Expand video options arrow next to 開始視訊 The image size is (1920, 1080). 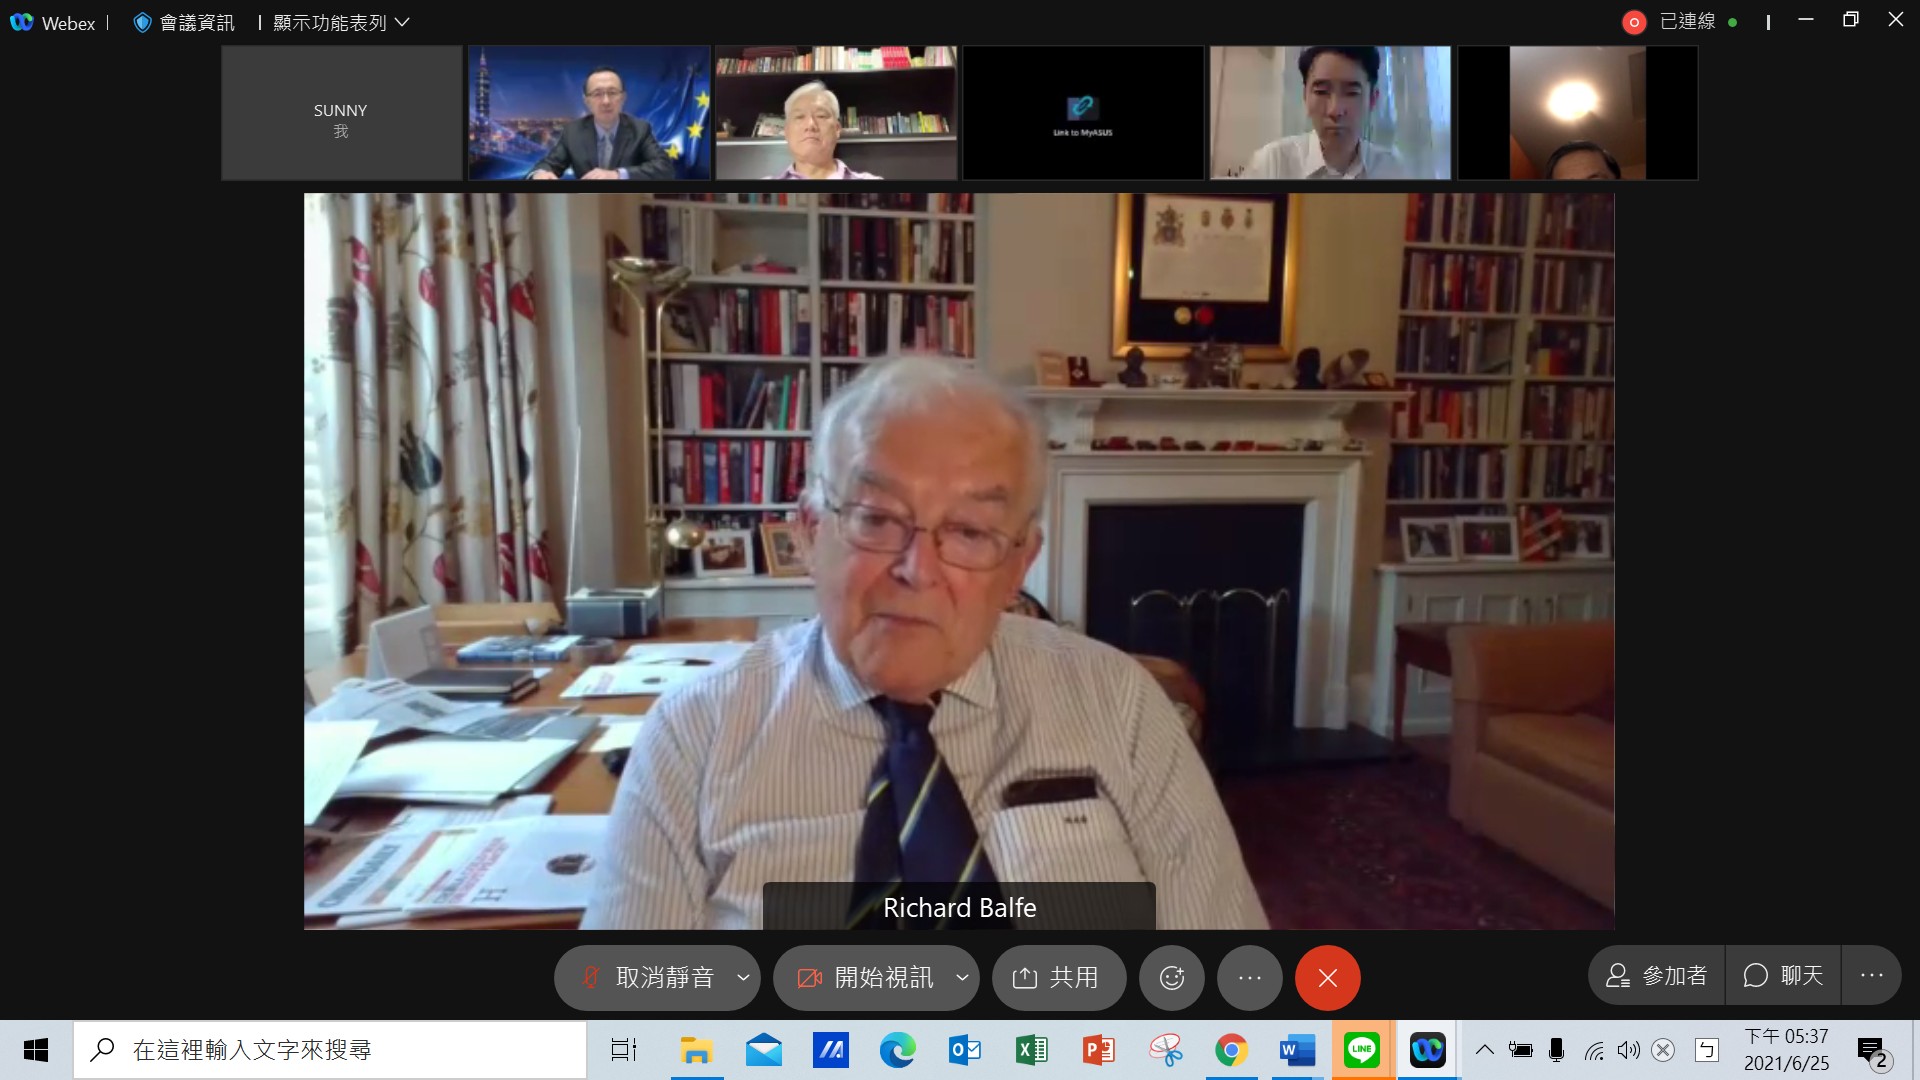(962, 977)
